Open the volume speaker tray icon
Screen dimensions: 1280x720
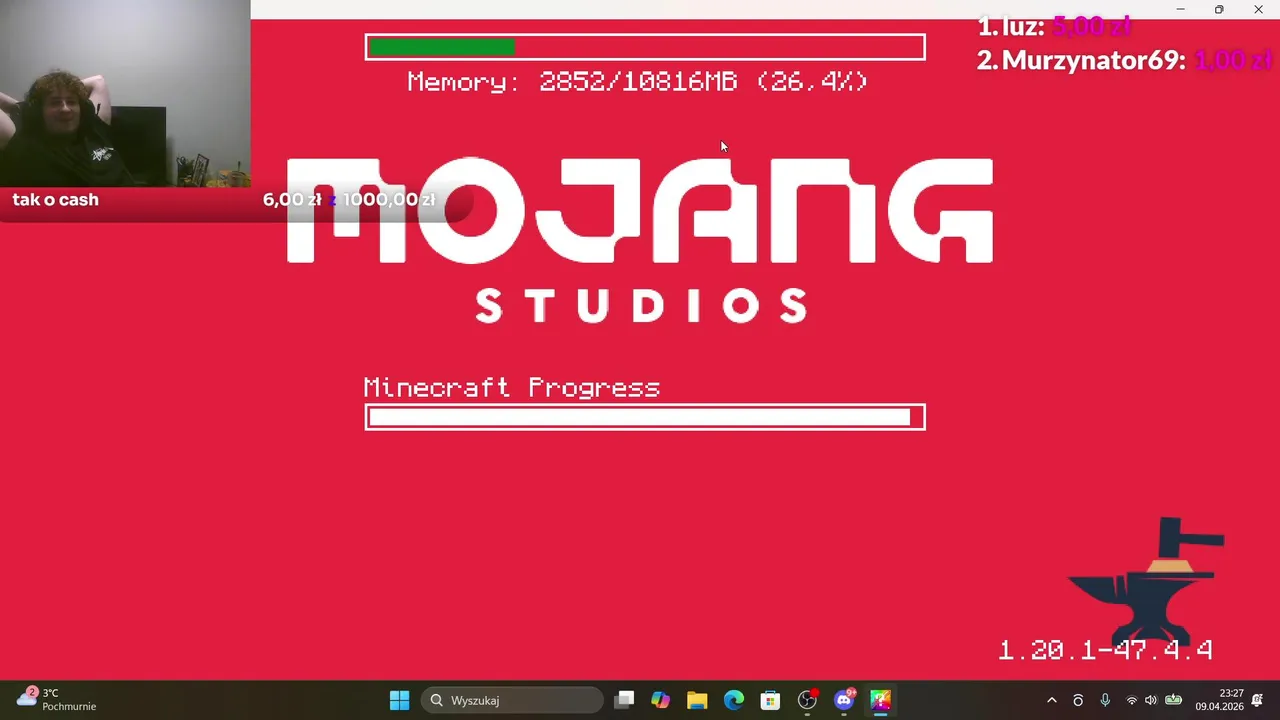click(1151, 700)
